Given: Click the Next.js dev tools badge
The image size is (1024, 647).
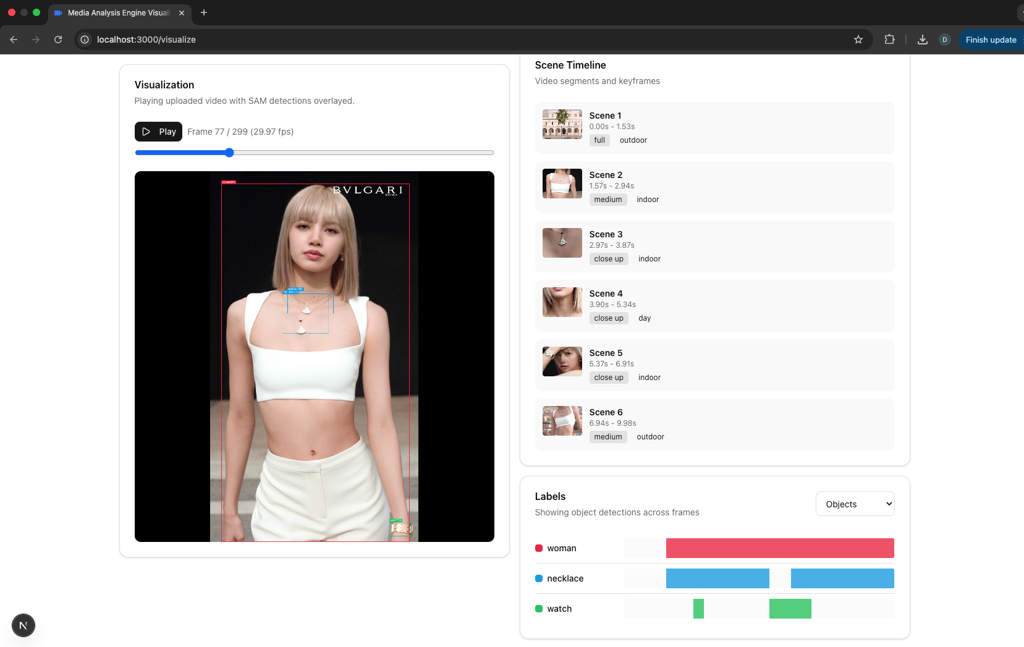Looking at the screenshot, I should point(23,625).
